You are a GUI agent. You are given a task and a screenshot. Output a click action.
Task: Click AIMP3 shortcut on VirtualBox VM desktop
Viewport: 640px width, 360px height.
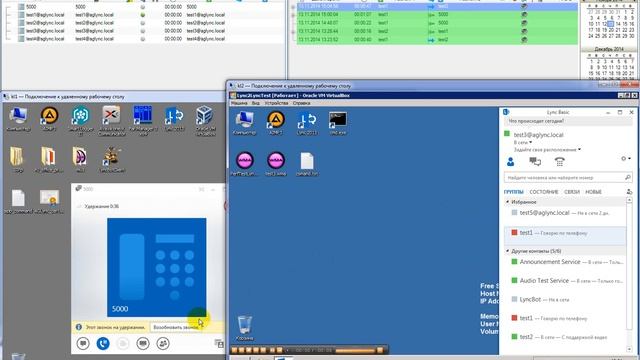tap(276, 123)
